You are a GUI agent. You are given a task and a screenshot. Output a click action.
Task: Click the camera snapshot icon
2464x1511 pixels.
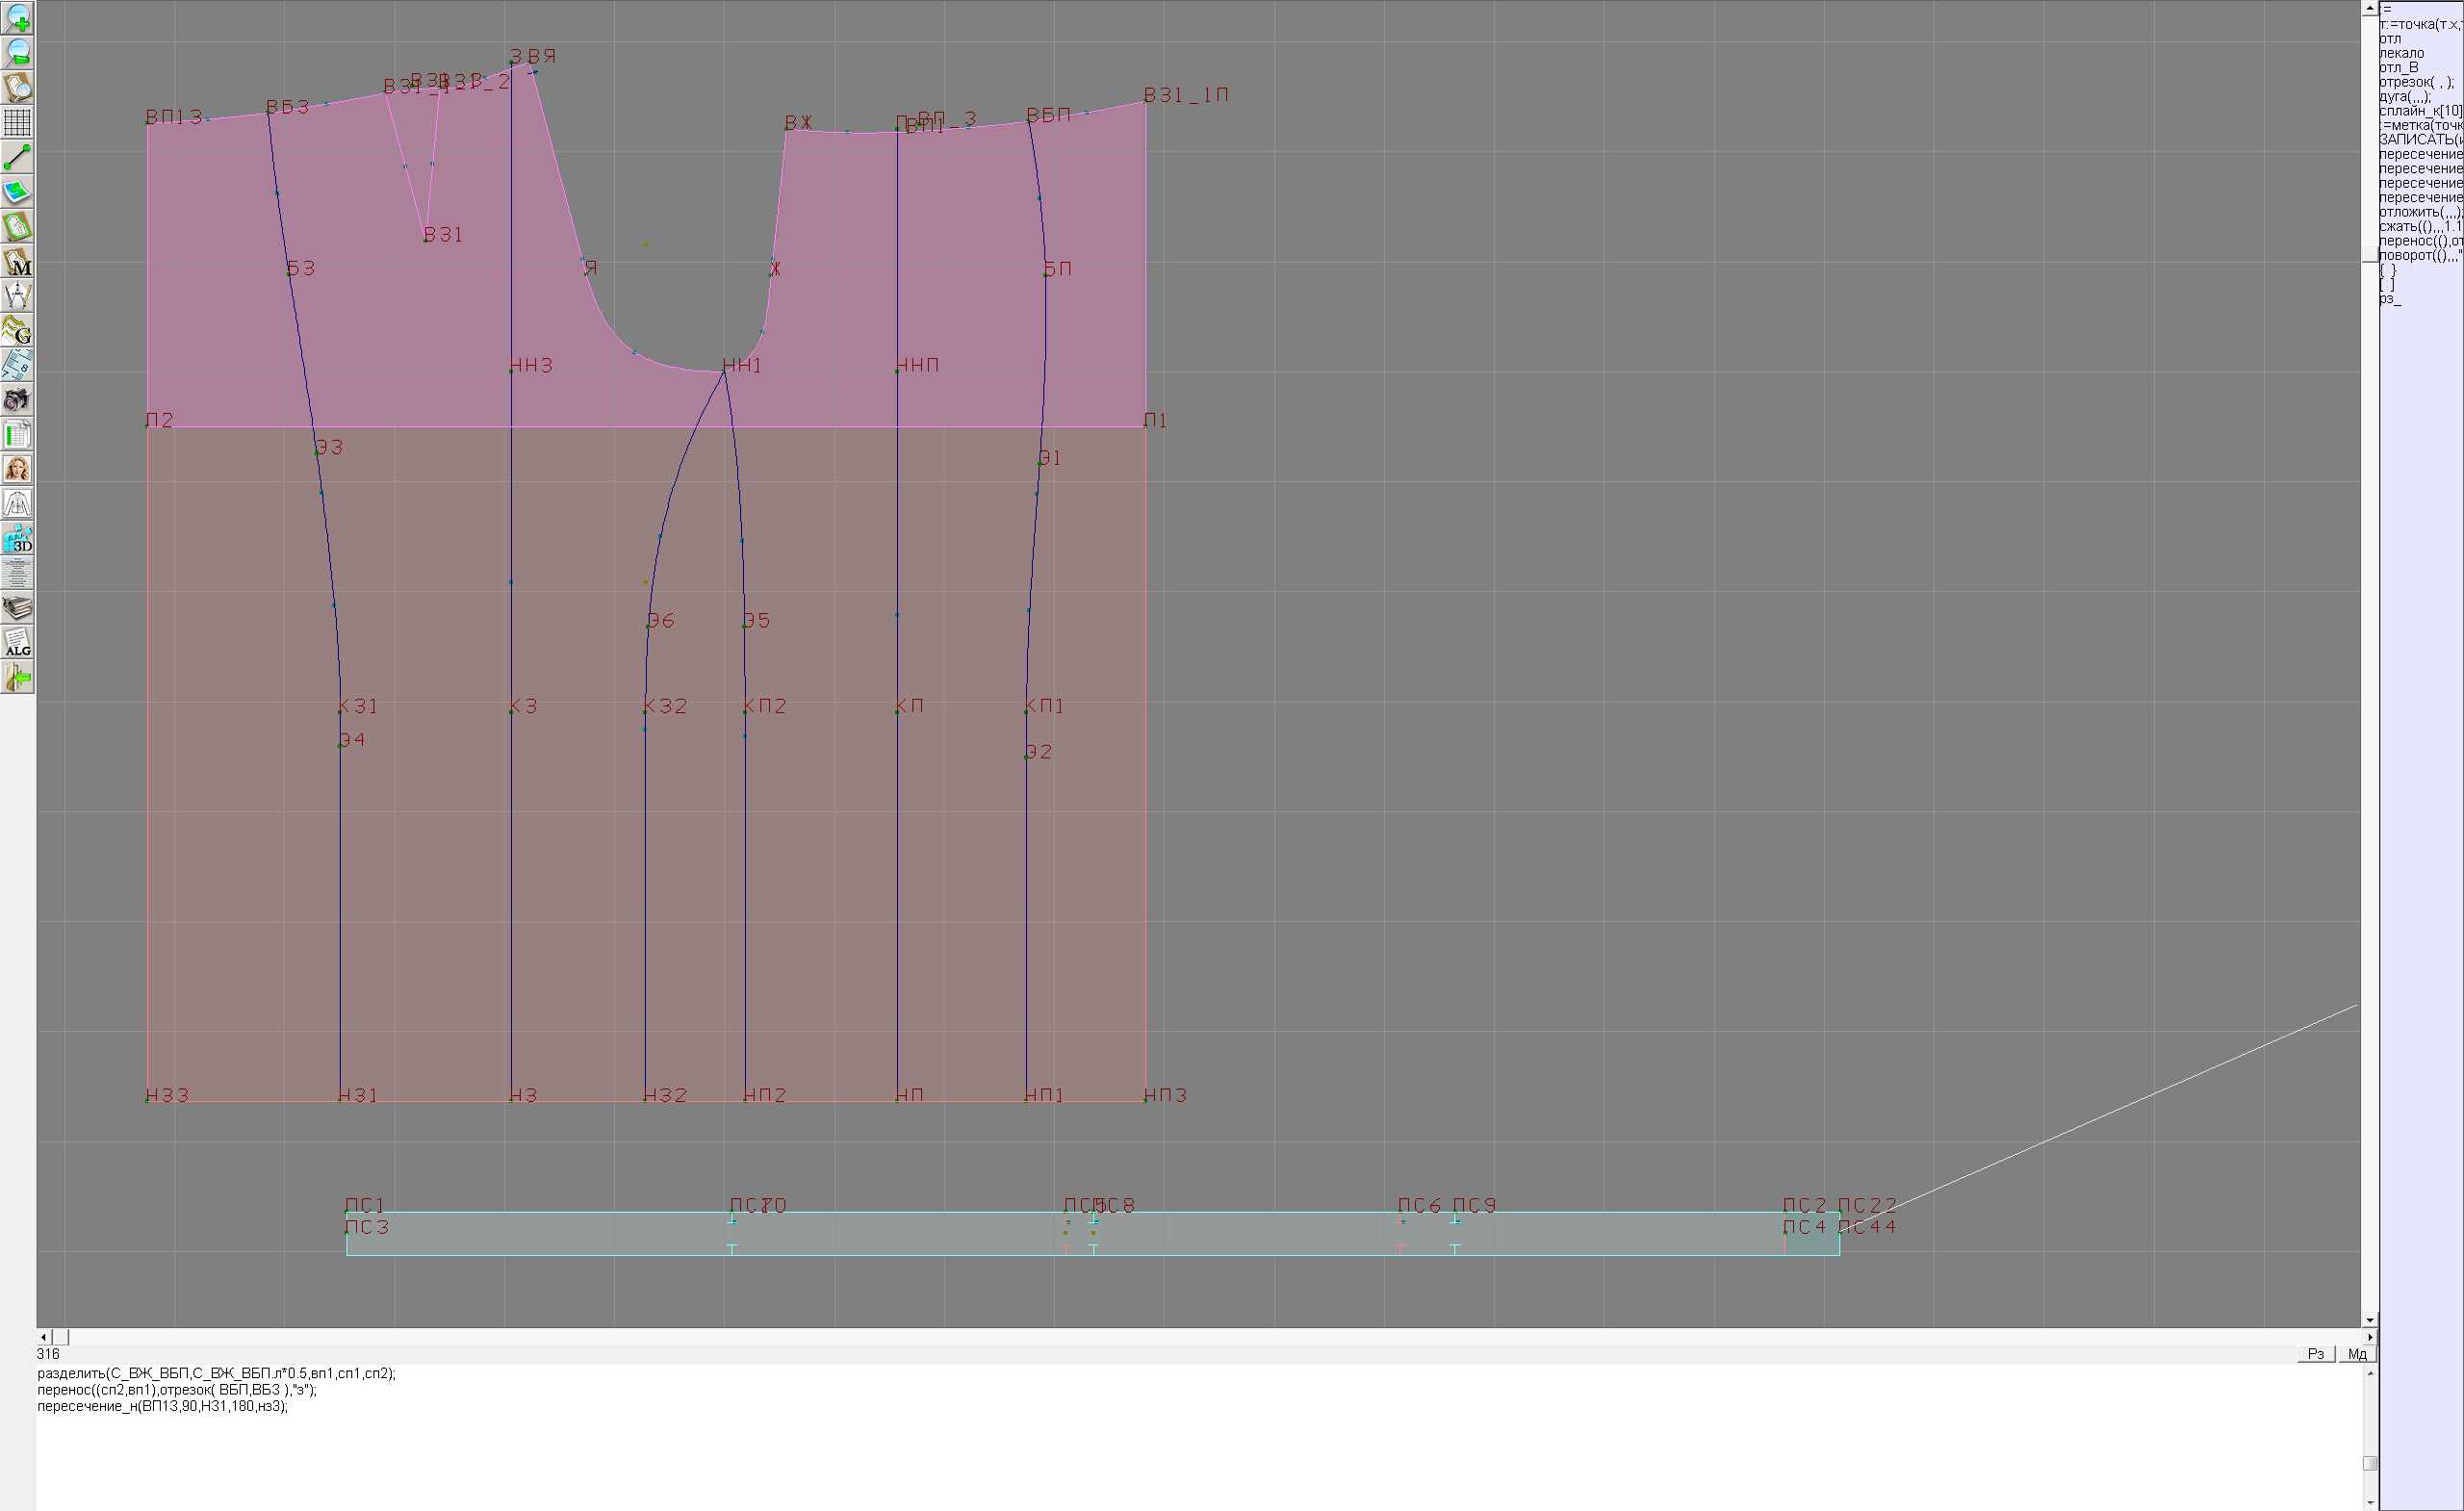[17, 400]
